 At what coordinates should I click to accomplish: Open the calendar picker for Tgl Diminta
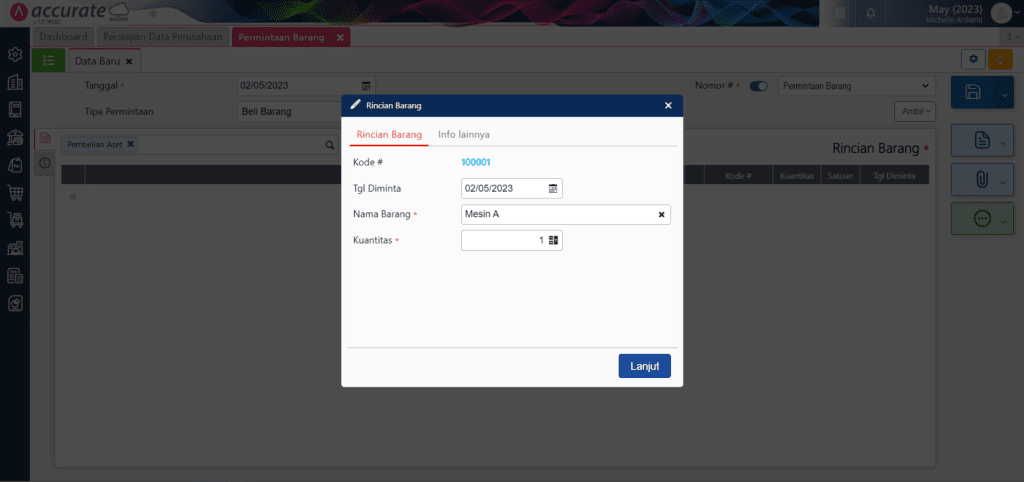tap(553, 188)
